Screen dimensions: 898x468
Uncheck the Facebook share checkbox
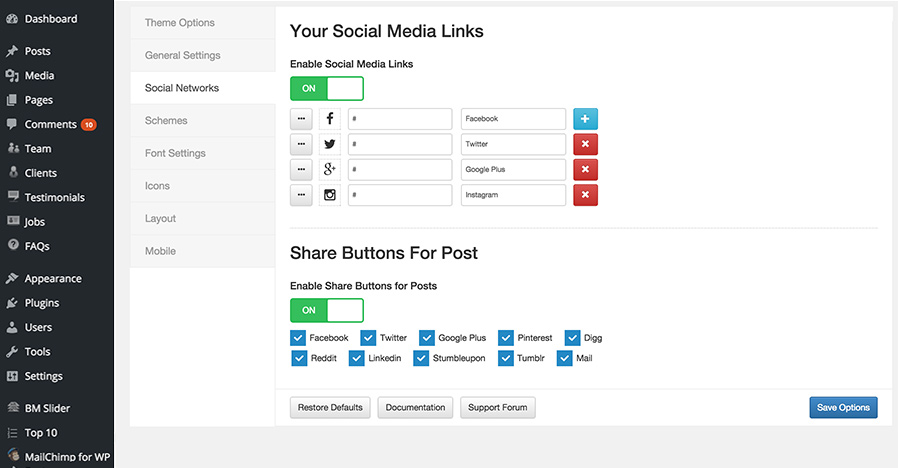[298, 338]
